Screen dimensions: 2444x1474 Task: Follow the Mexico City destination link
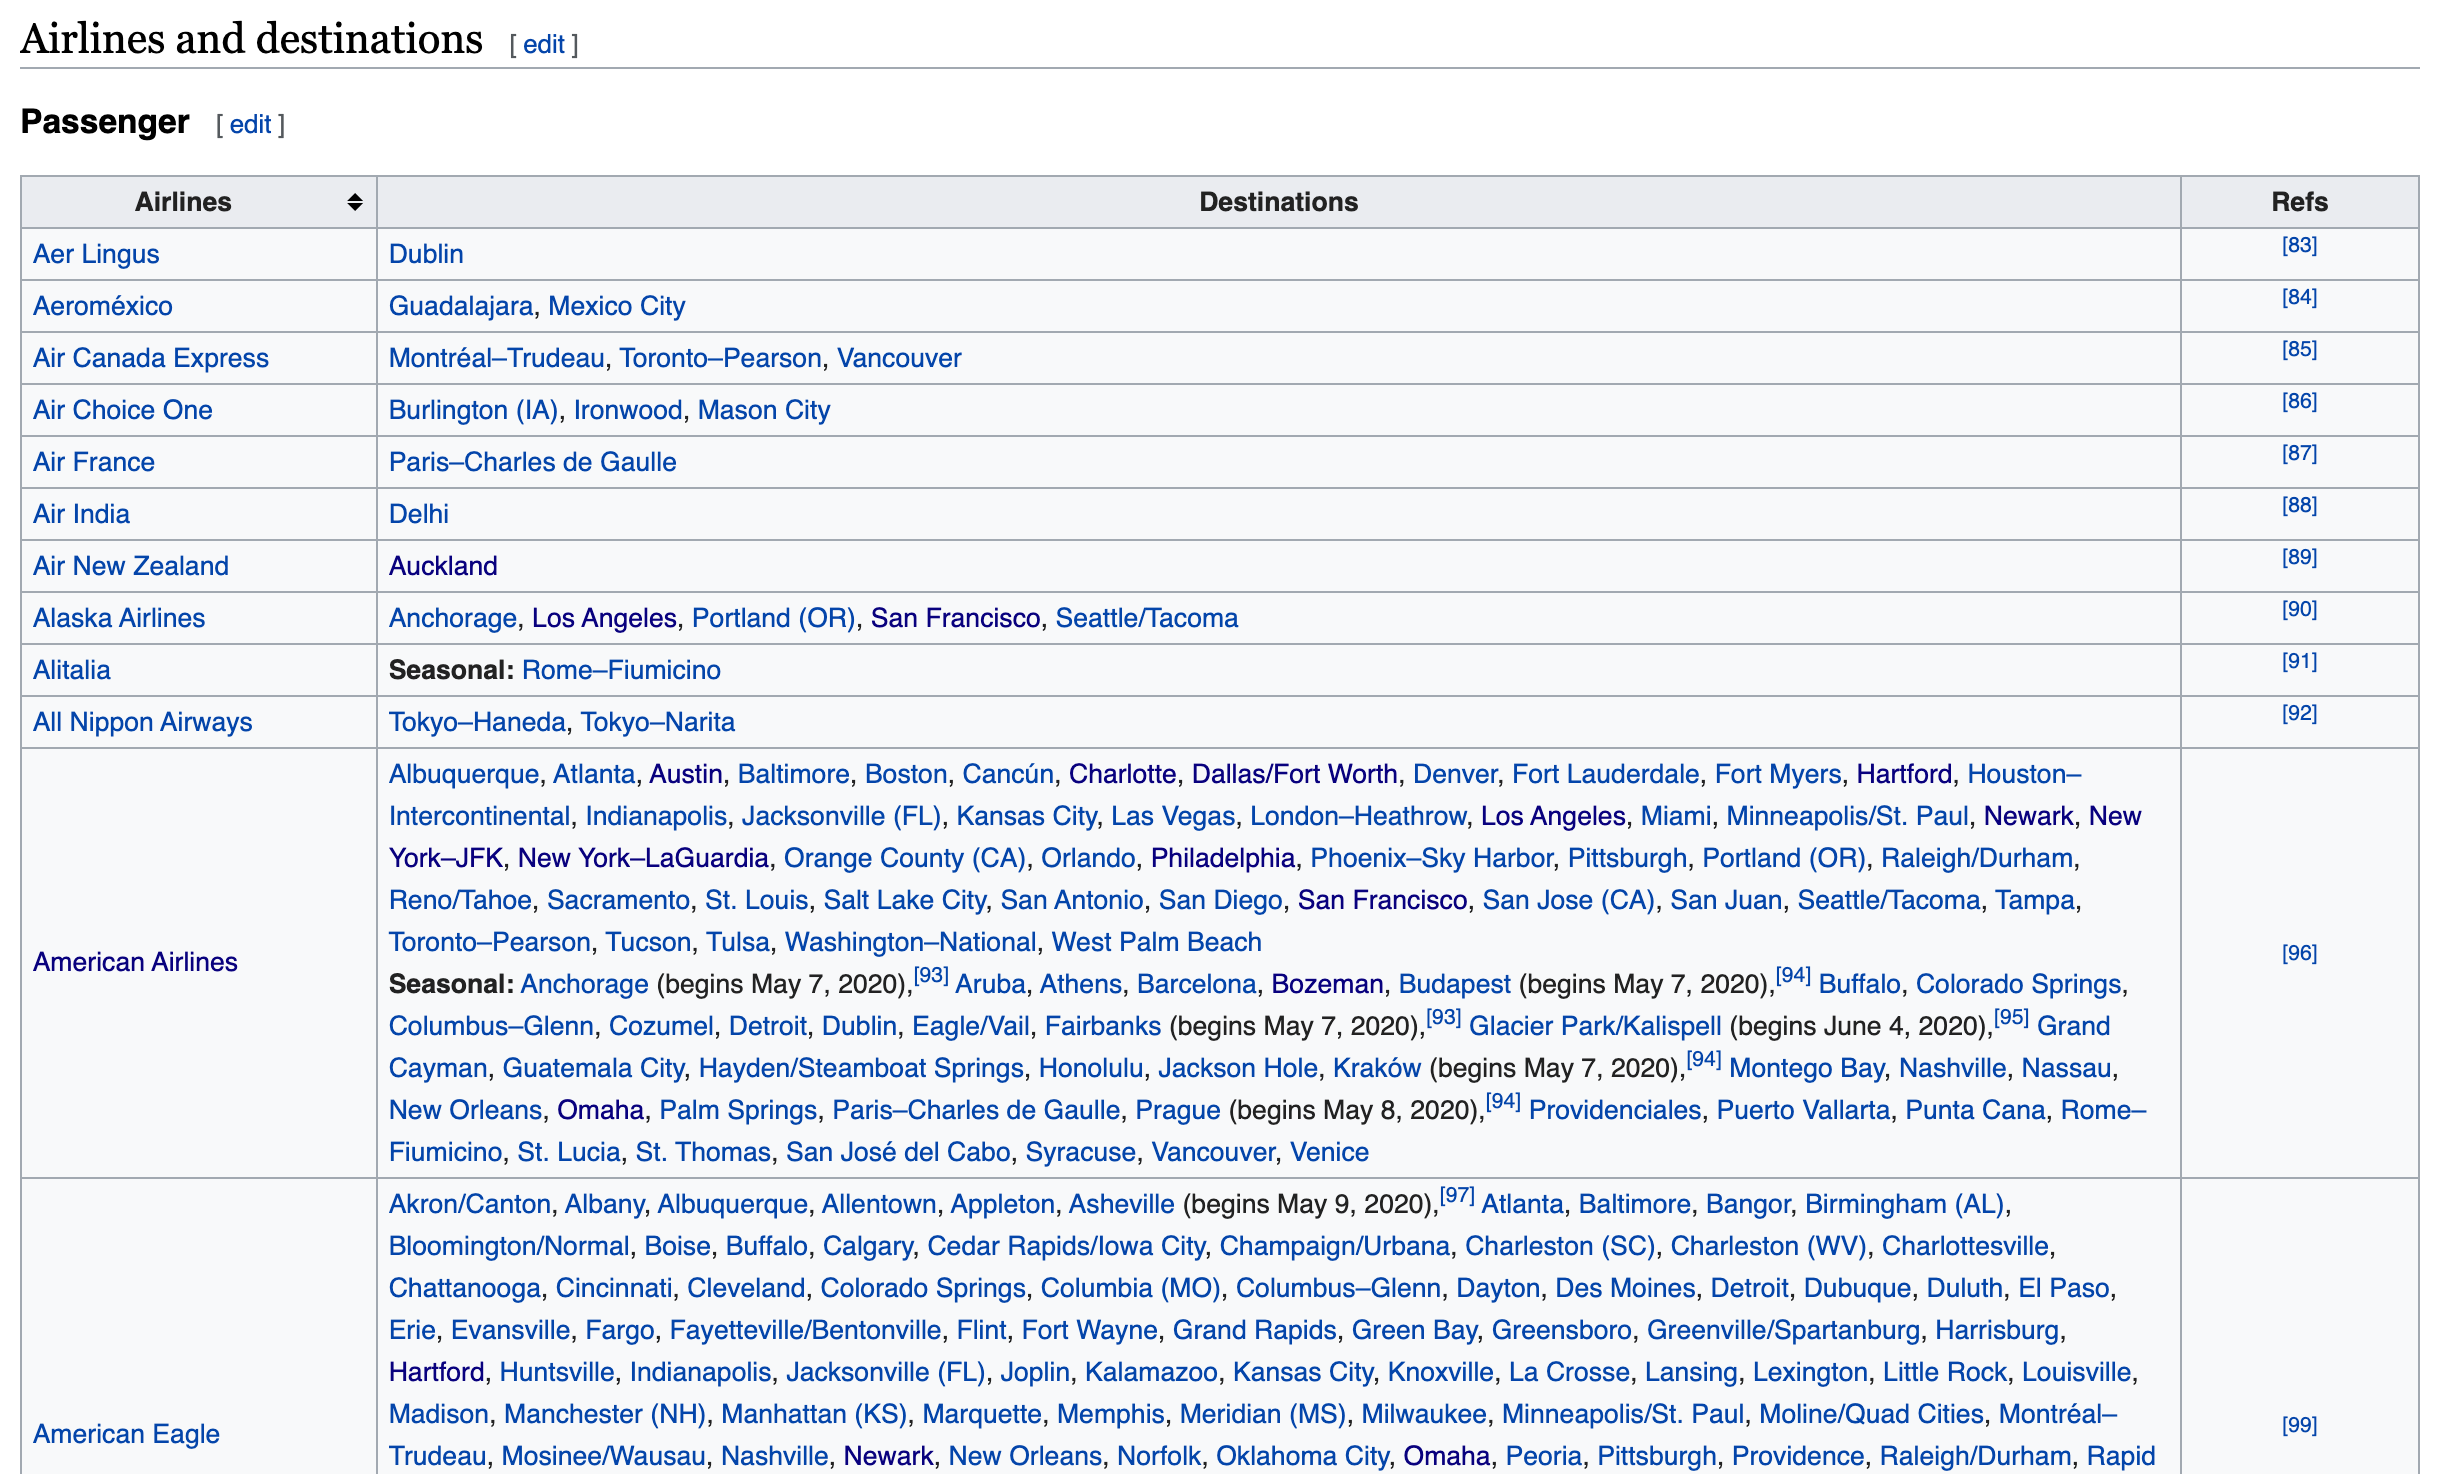click(617, 306)
